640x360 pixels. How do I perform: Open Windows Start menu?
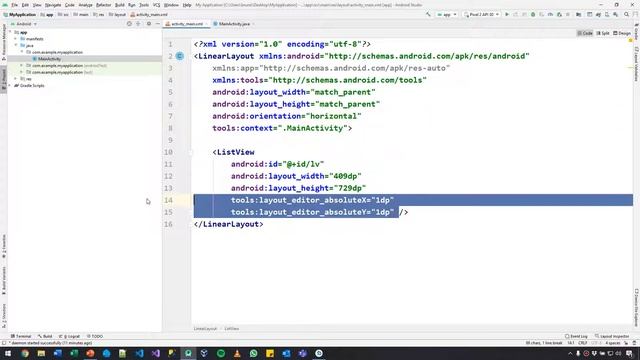pos(8,353)
